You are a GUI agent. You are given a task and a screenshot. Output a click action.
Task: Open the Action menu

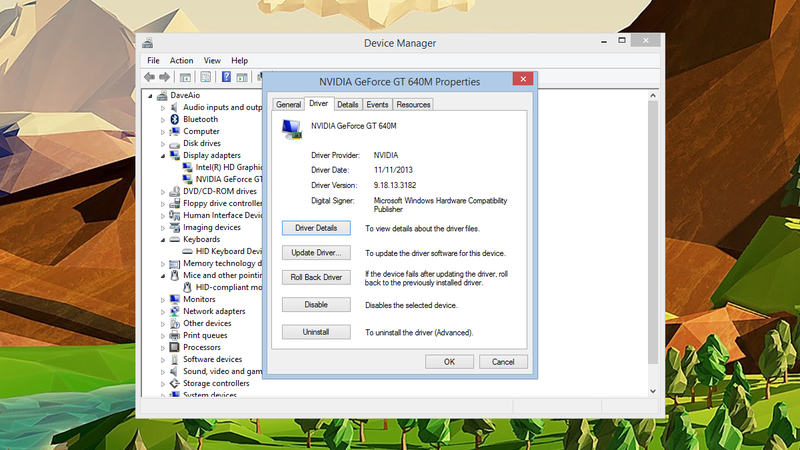point(182,61)
